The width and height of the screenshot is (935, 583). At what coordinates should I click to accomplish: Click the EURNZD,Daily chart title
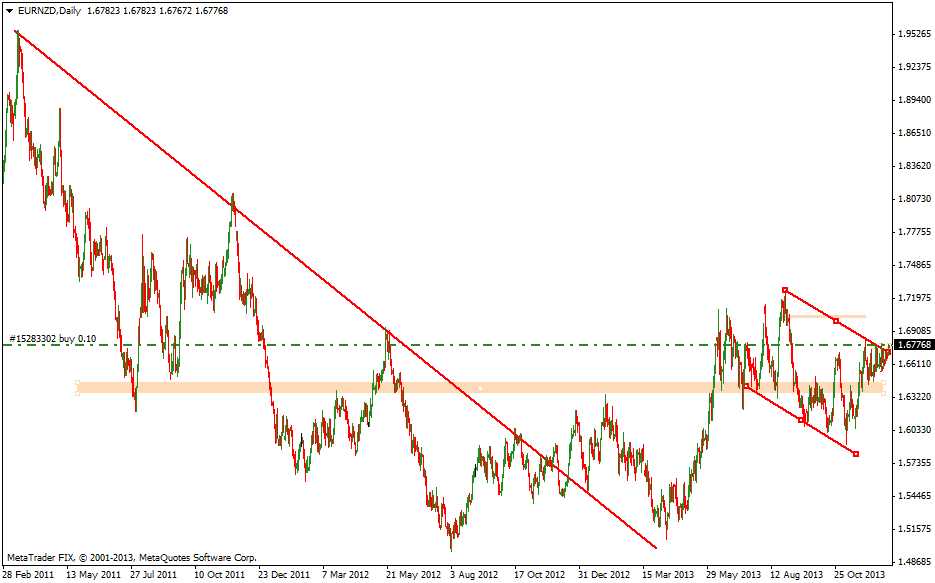[x=50, y=11]
